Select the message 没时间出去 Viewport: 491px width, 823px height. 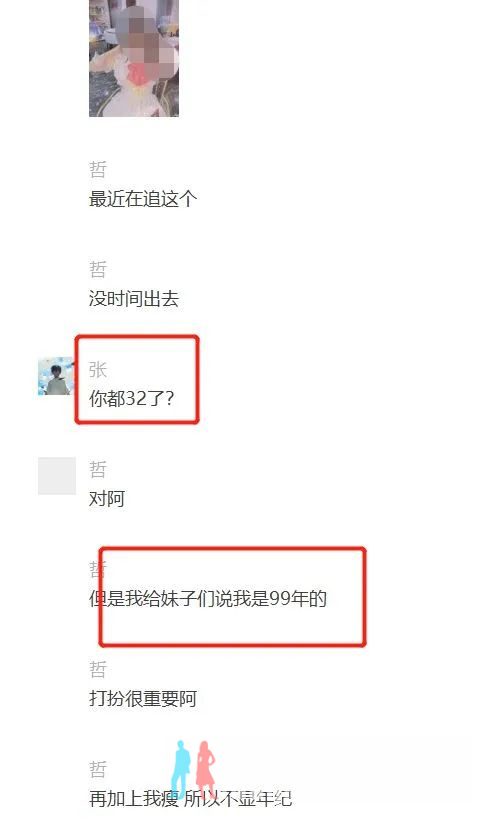tap(134, 299)
